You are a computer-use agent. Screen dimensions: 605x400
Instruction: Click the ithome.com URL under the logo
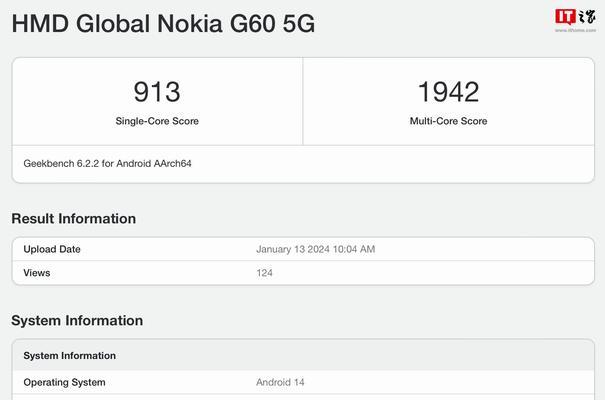pos(575,30)
